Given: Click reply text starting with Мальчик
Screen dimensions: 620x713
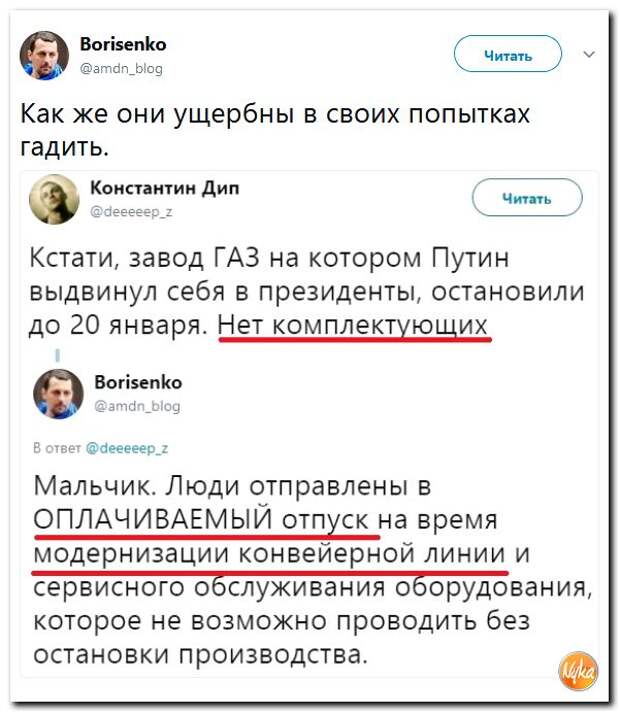Looking at the screenshot, I should pos(313,570).
